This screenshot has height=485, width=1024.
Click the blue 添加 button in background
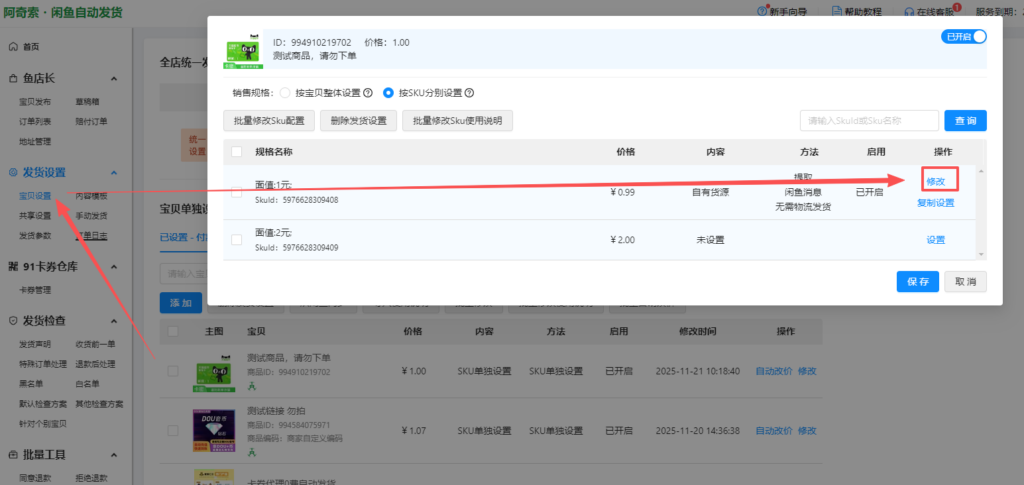coord(181,303)
